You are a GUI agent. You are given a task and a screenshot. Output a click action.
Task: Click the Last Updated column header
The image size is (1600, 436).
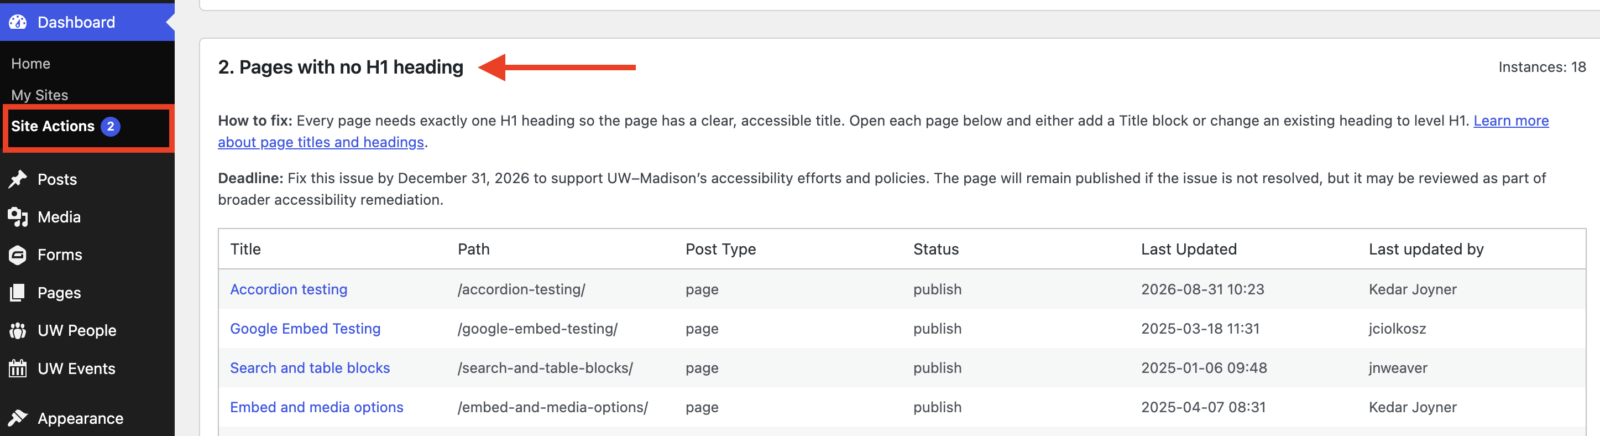tap(1189, 249)
